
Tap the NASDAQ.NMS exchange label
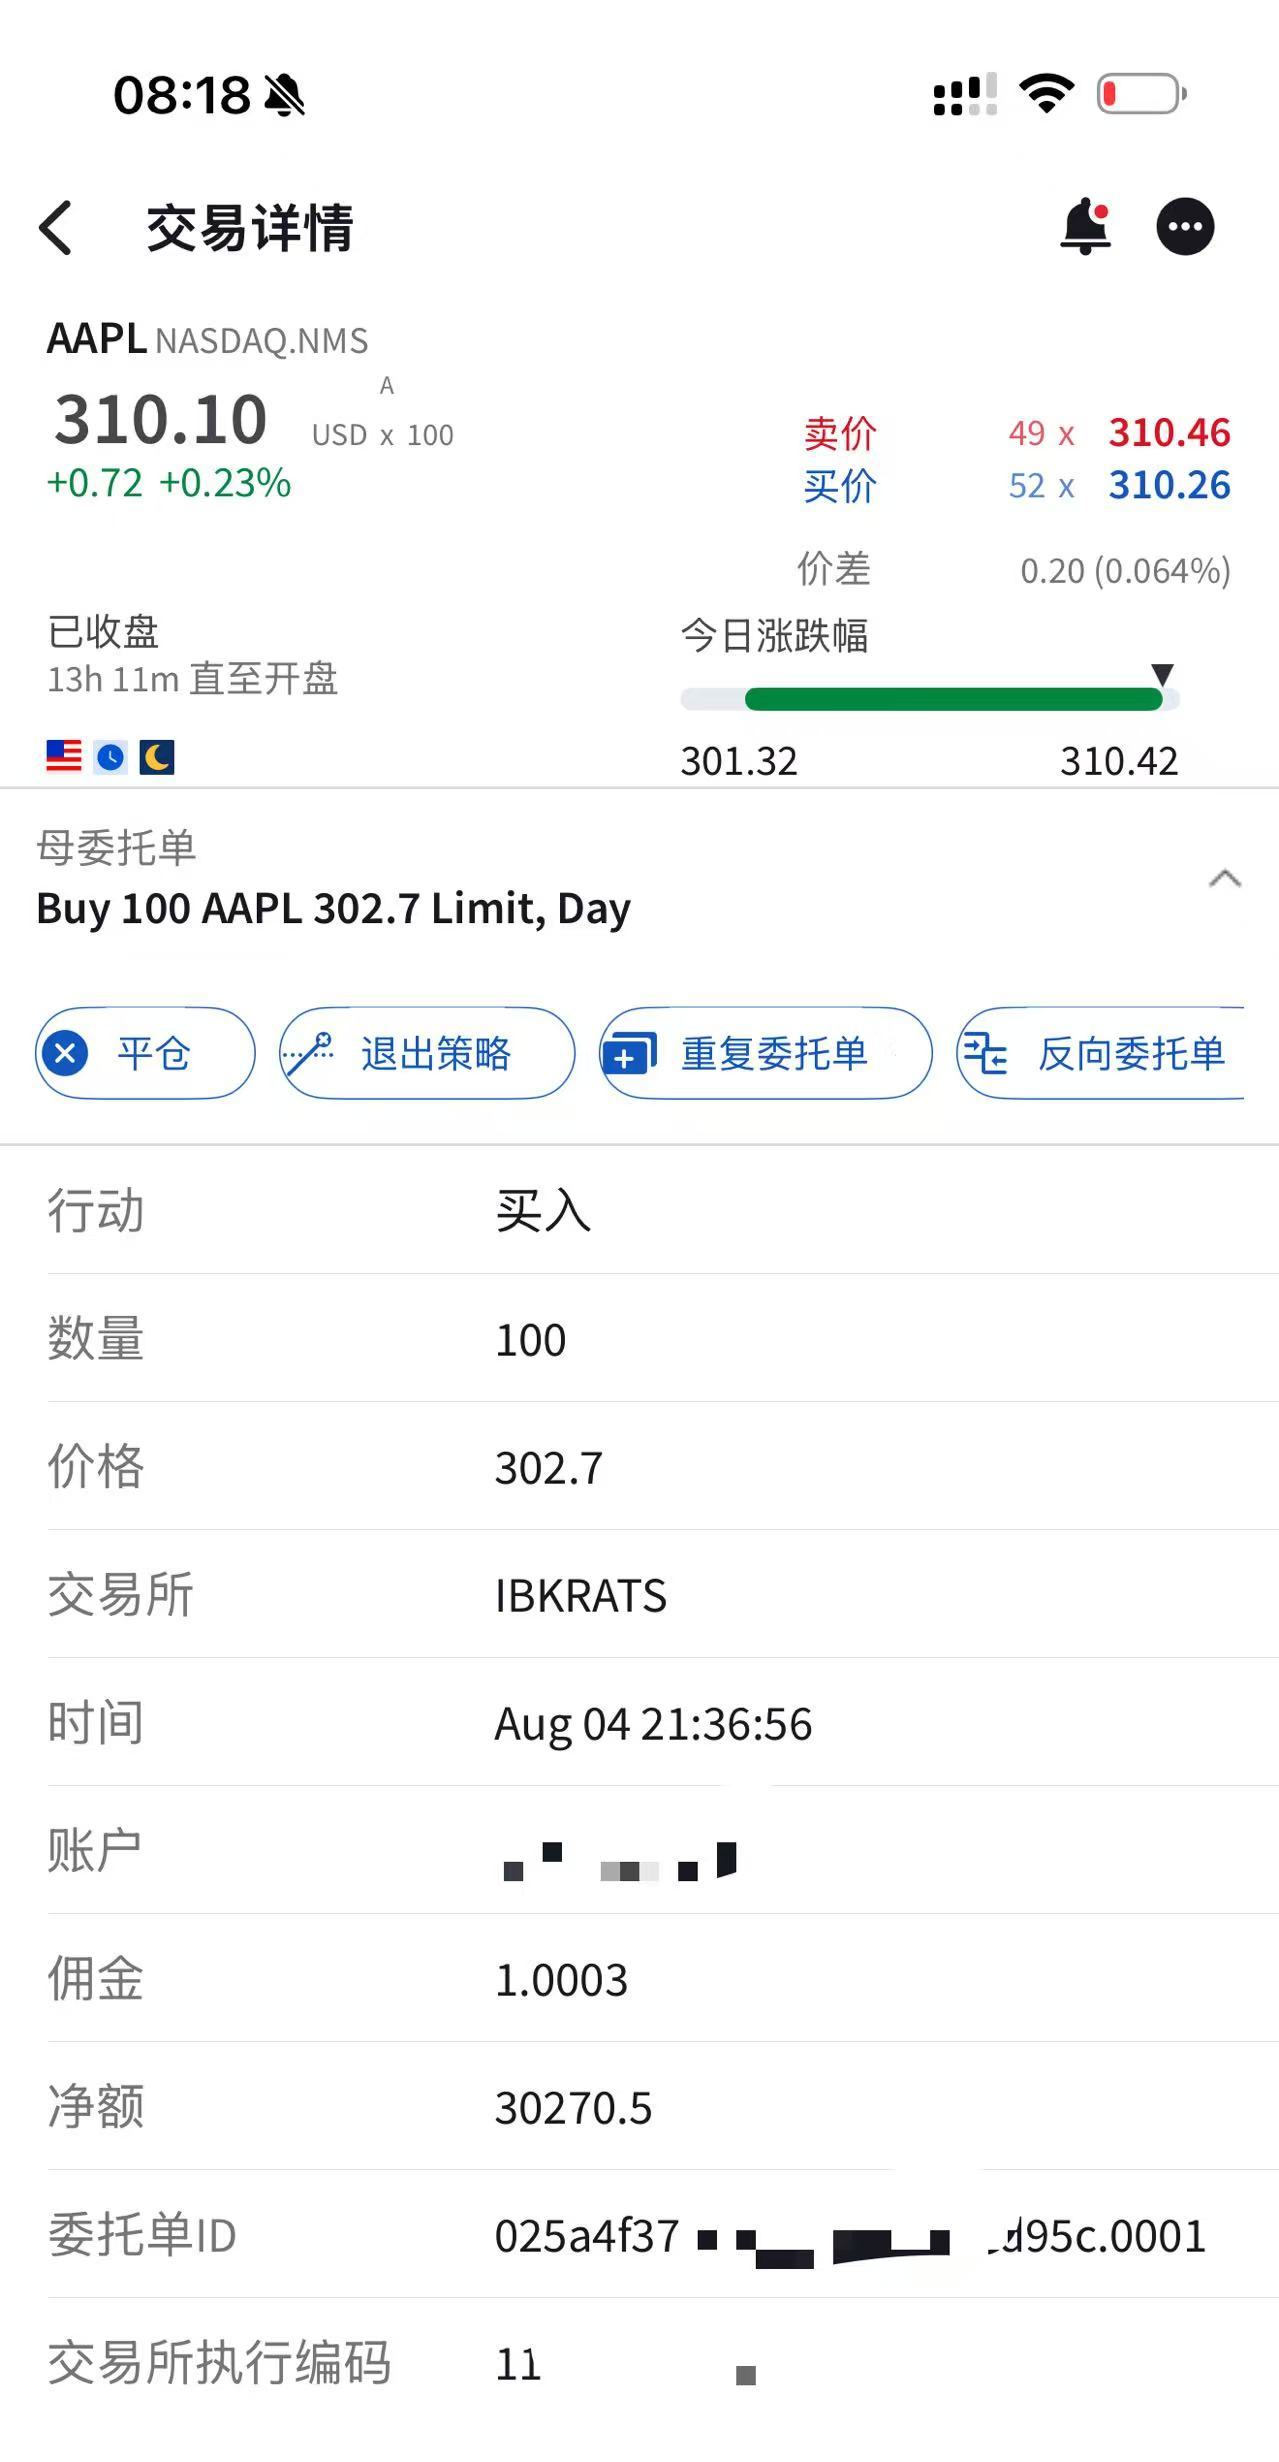[262, 341]
